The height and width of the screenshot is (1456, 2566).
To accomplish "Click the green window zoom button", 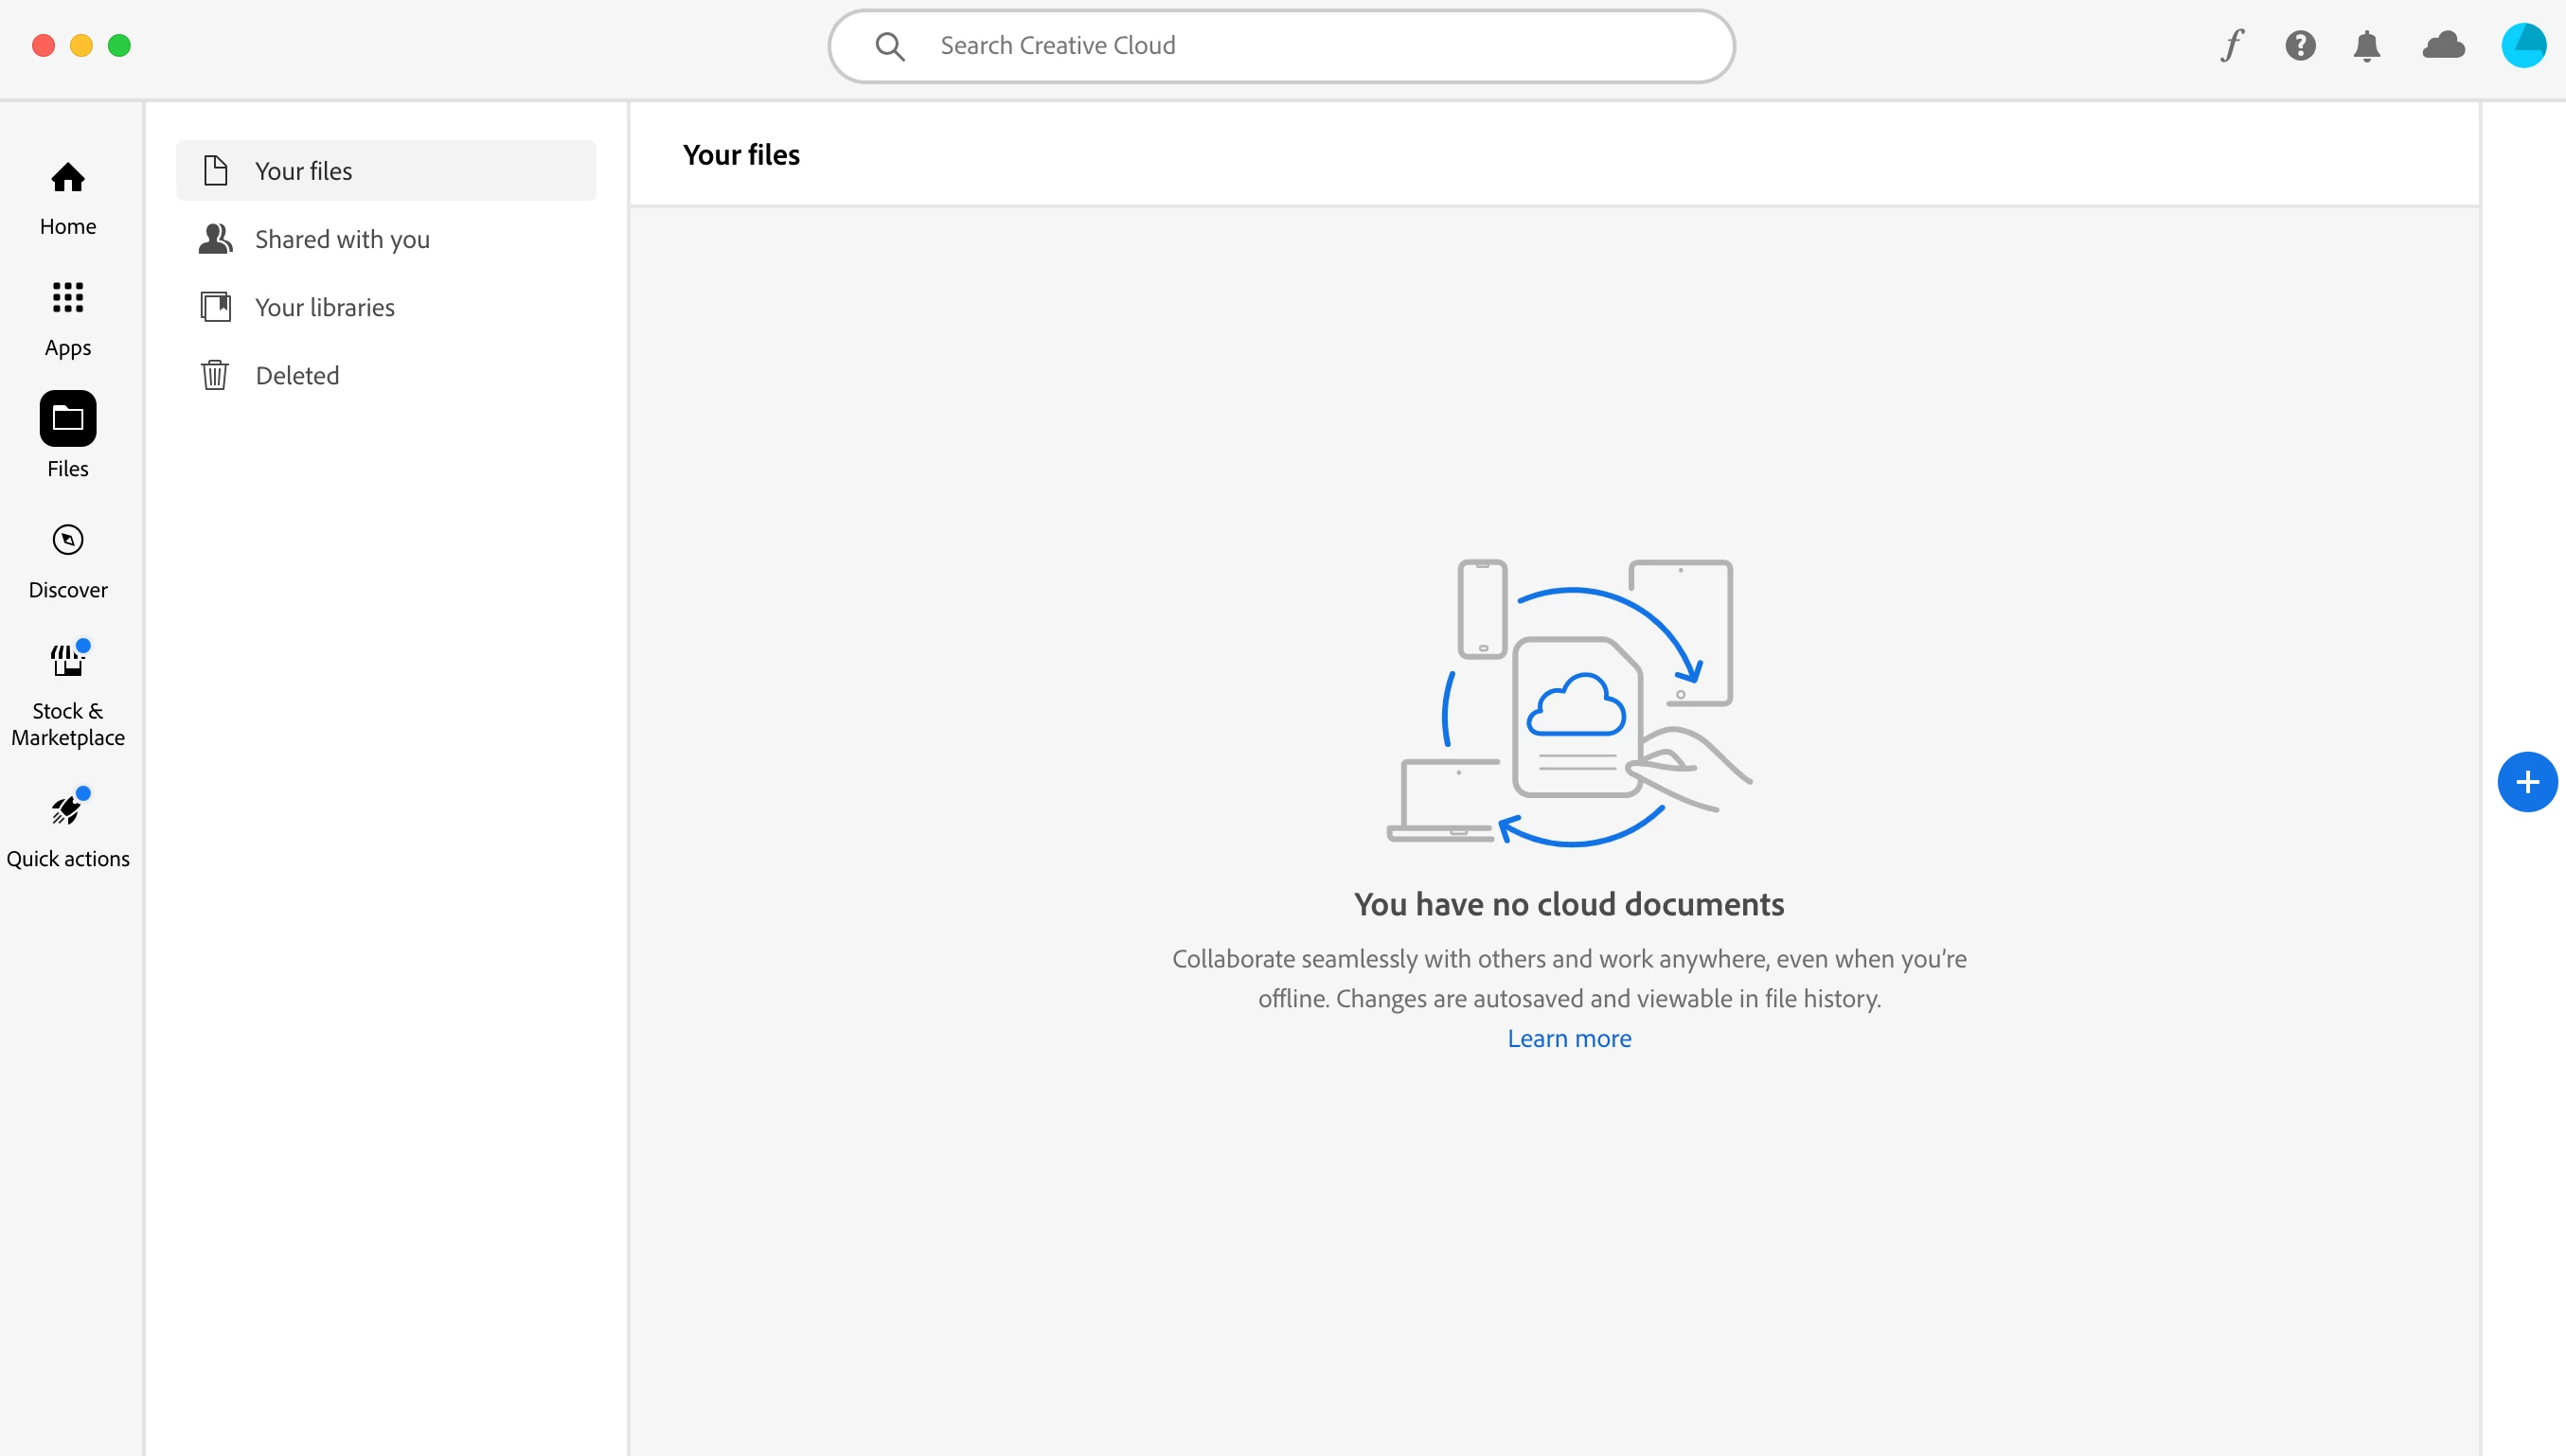I will 119,46.
